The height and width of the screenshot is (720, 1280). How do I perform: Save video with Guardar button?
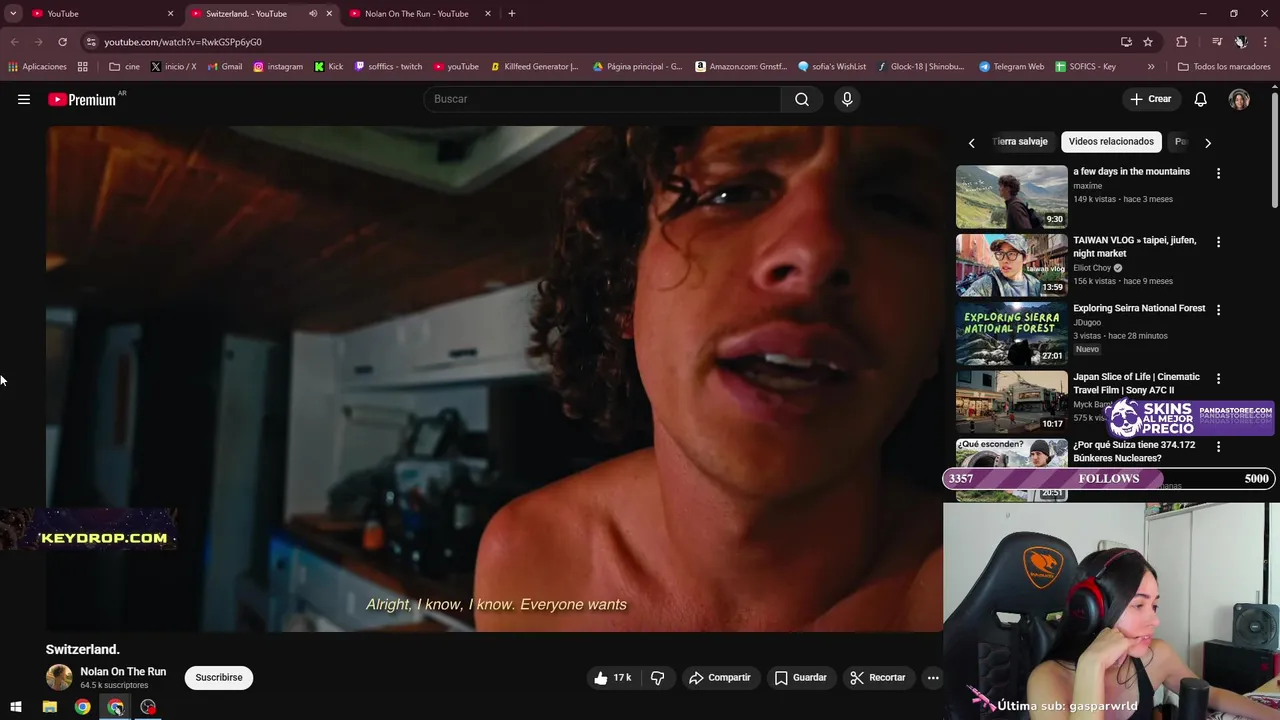tap(801, 678)
